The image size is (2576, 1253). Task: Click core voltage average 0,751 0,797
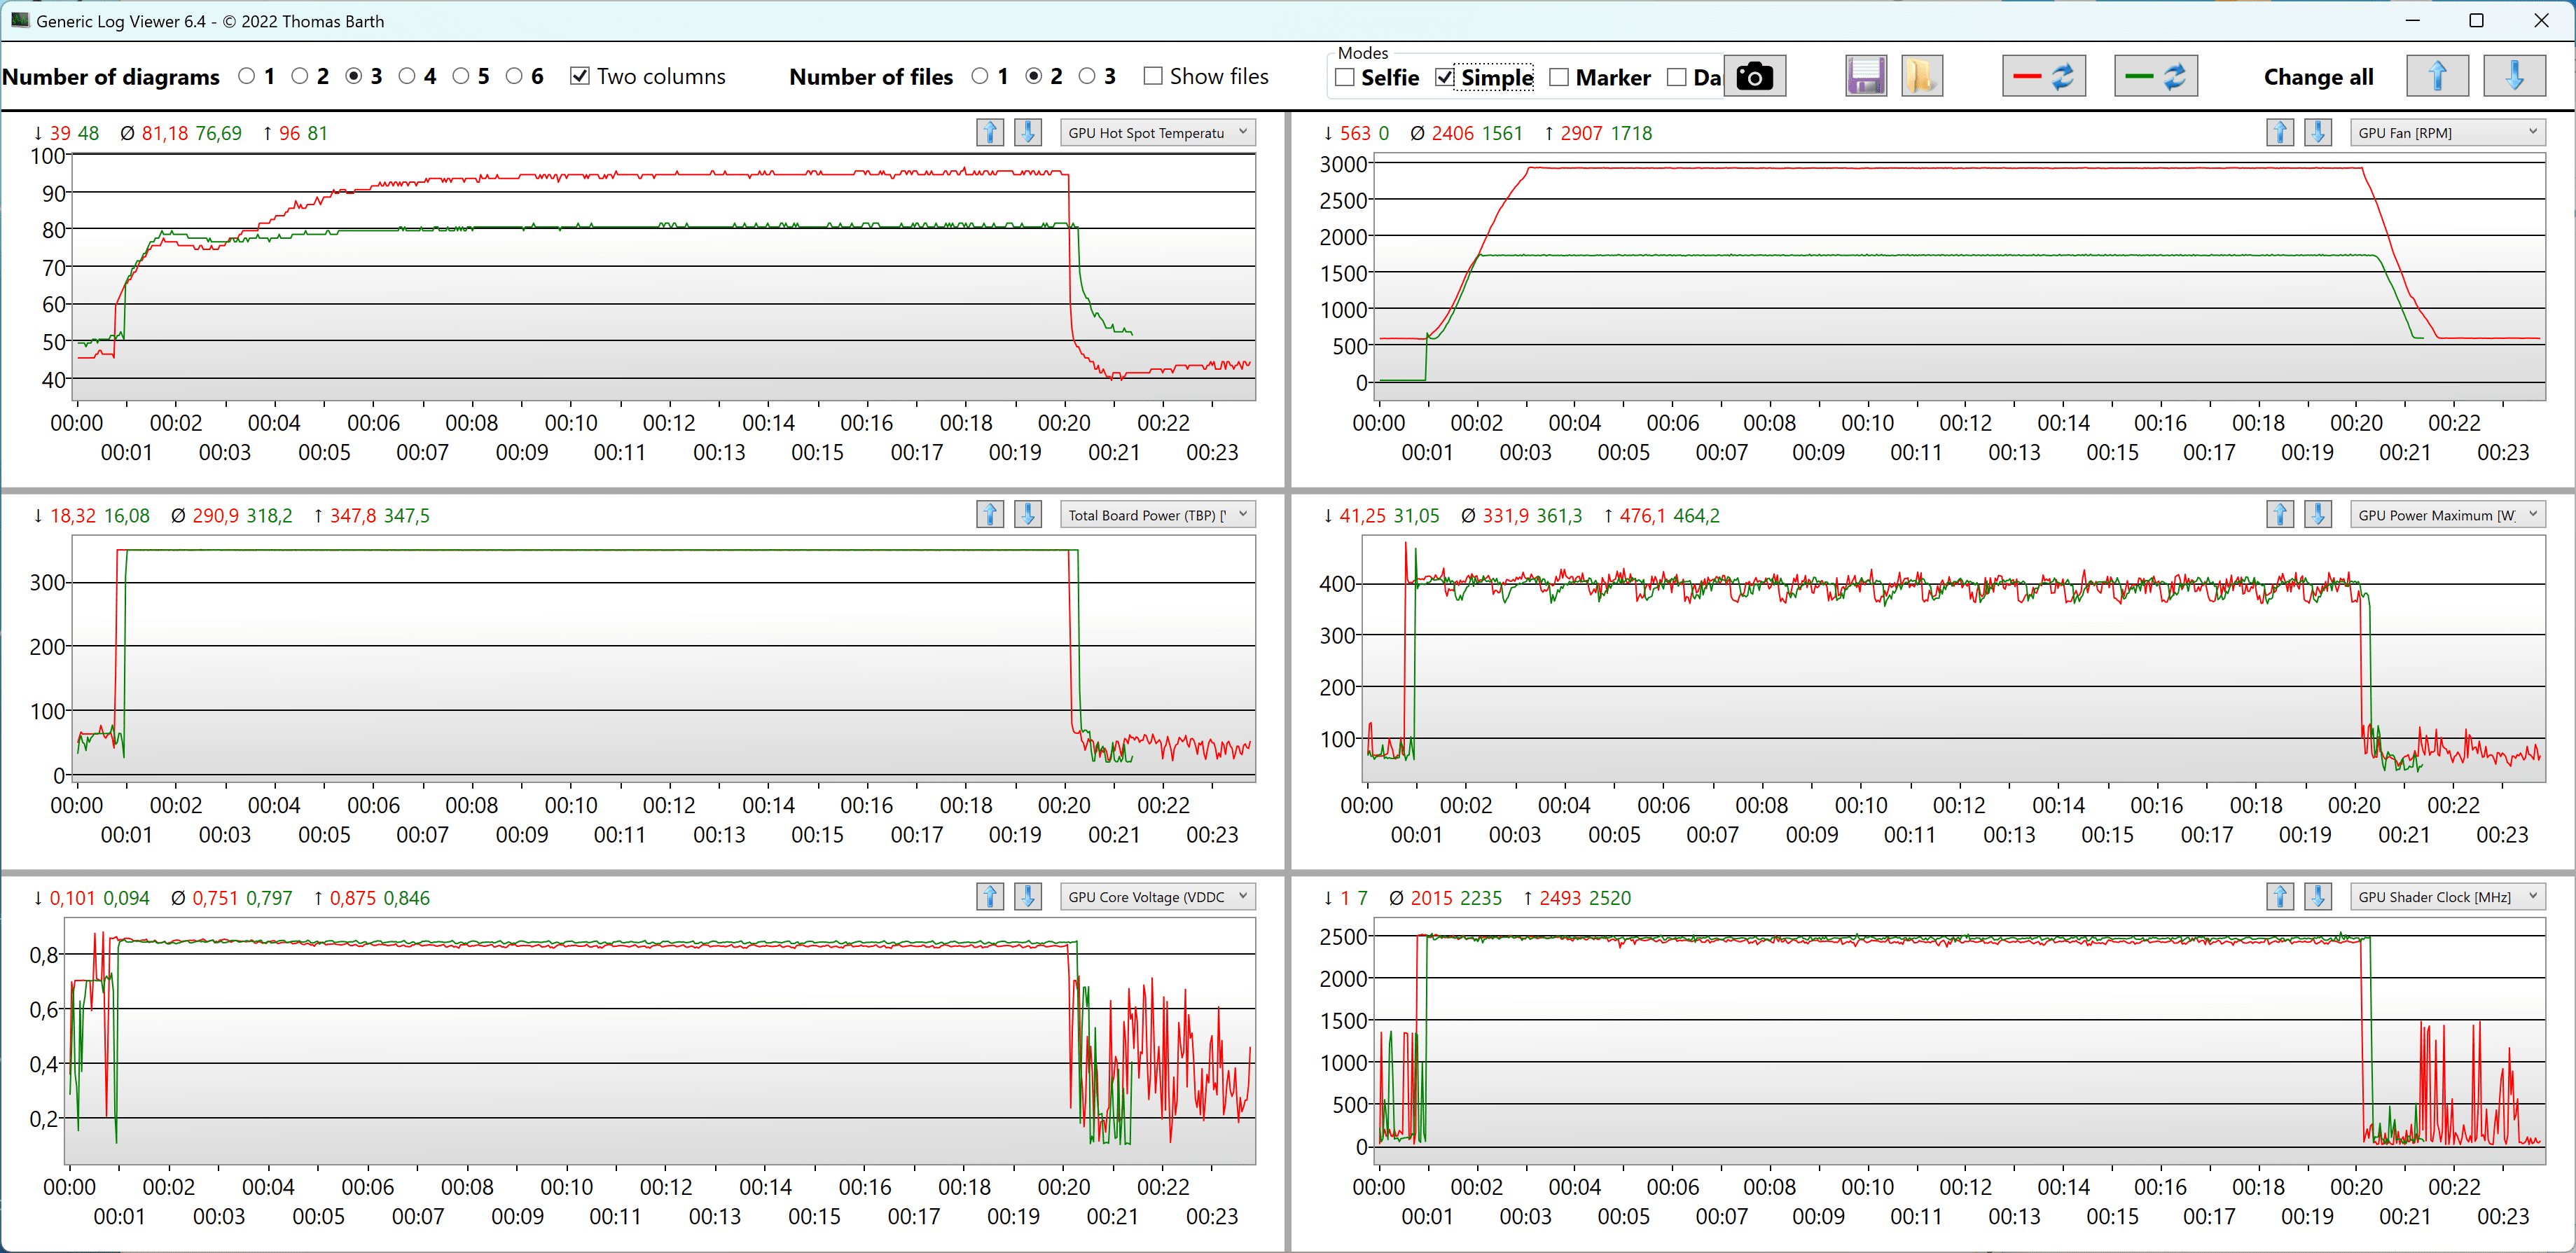pos(242,897)
